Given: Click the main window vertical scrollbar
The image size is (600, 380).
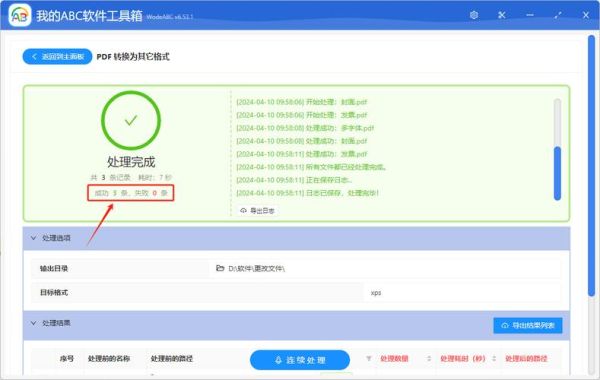Looking at the screenshot, I should (x=591, y=165).
